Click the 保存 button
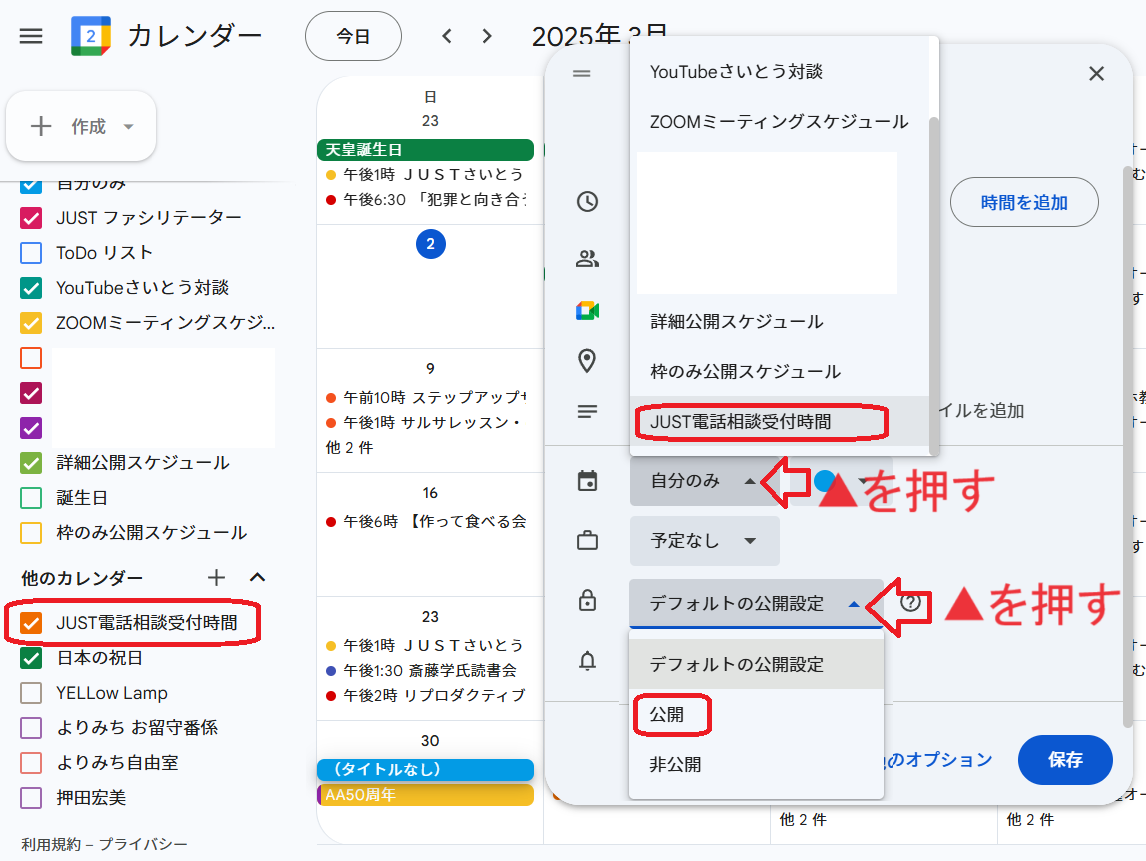 (1064, 760)
